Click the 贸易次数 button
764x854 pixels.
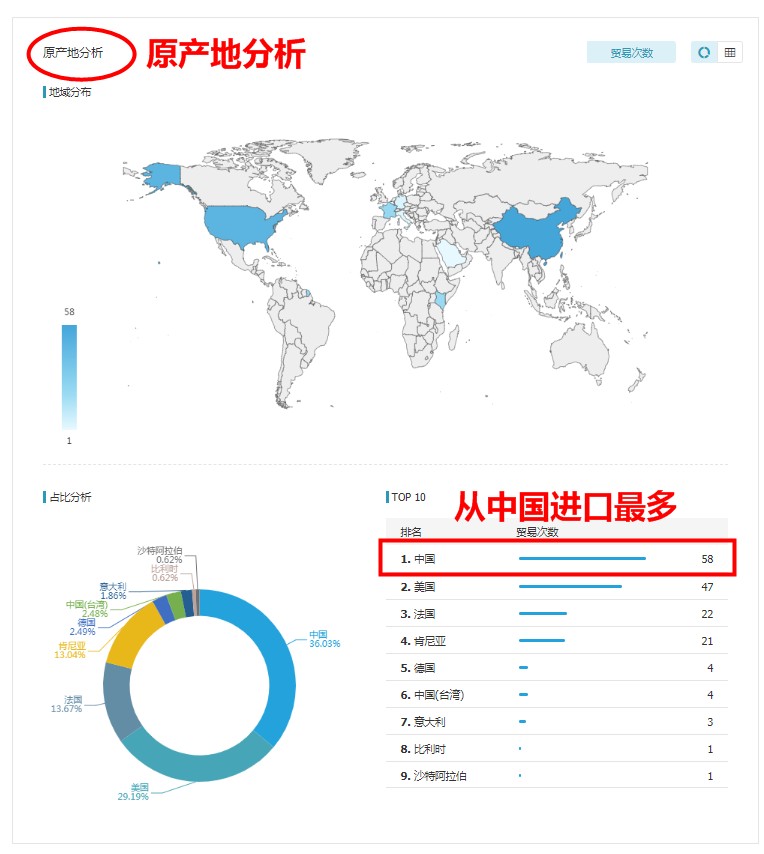(x=631, y=52)
